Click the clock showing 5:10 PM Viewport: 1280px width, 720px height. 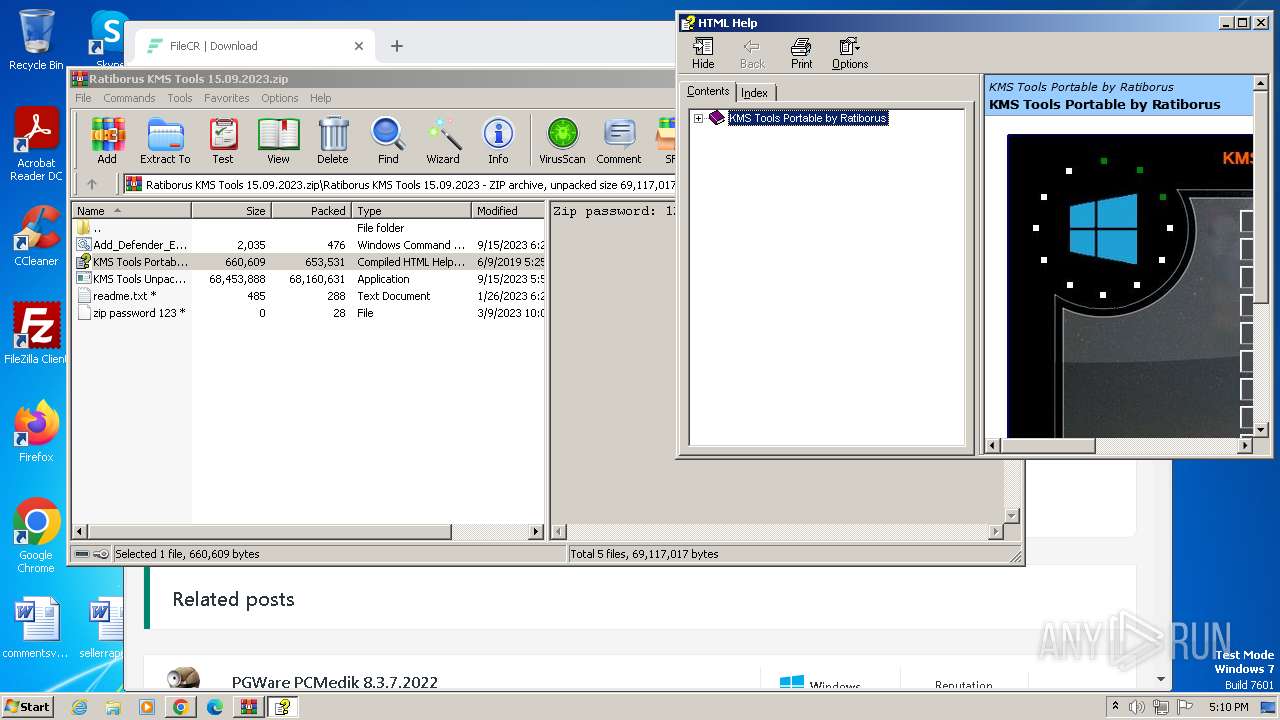point(1228,707)
